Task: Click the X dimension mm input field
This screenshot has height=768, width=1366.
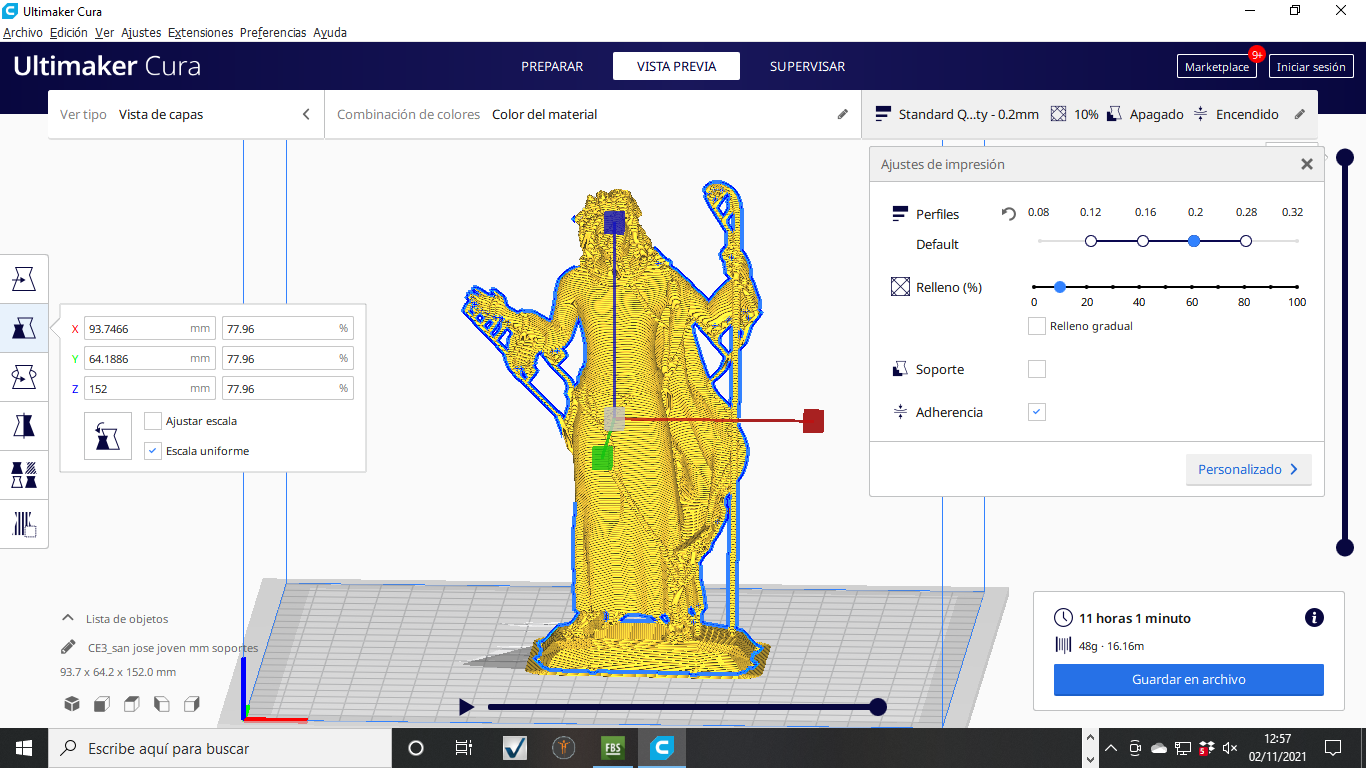Action: [150, 328]
